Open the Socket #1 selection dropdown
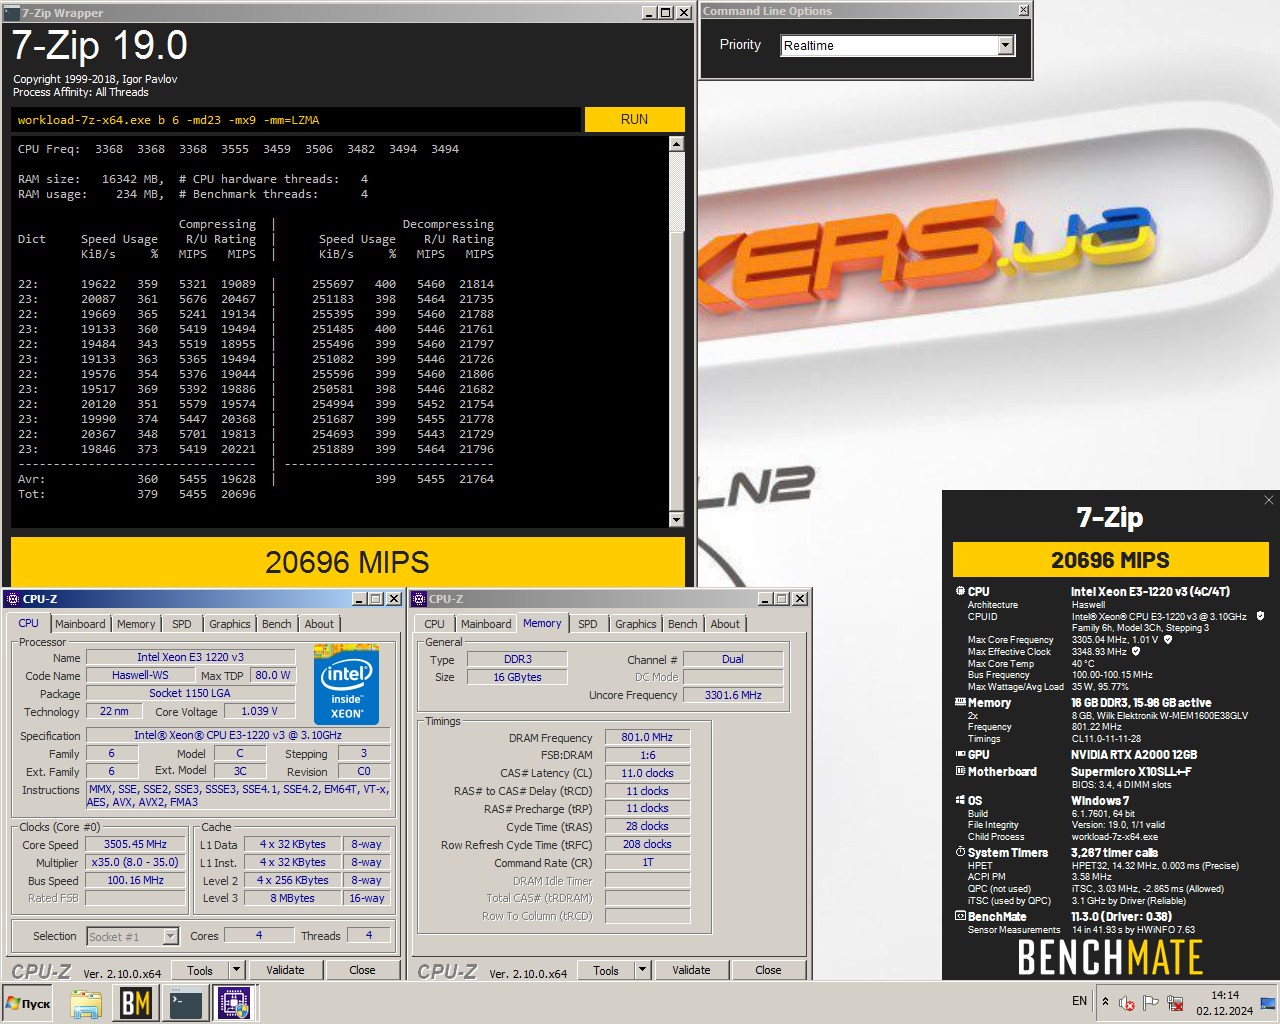The image size is (1280, 1024). tap(170, 936)
